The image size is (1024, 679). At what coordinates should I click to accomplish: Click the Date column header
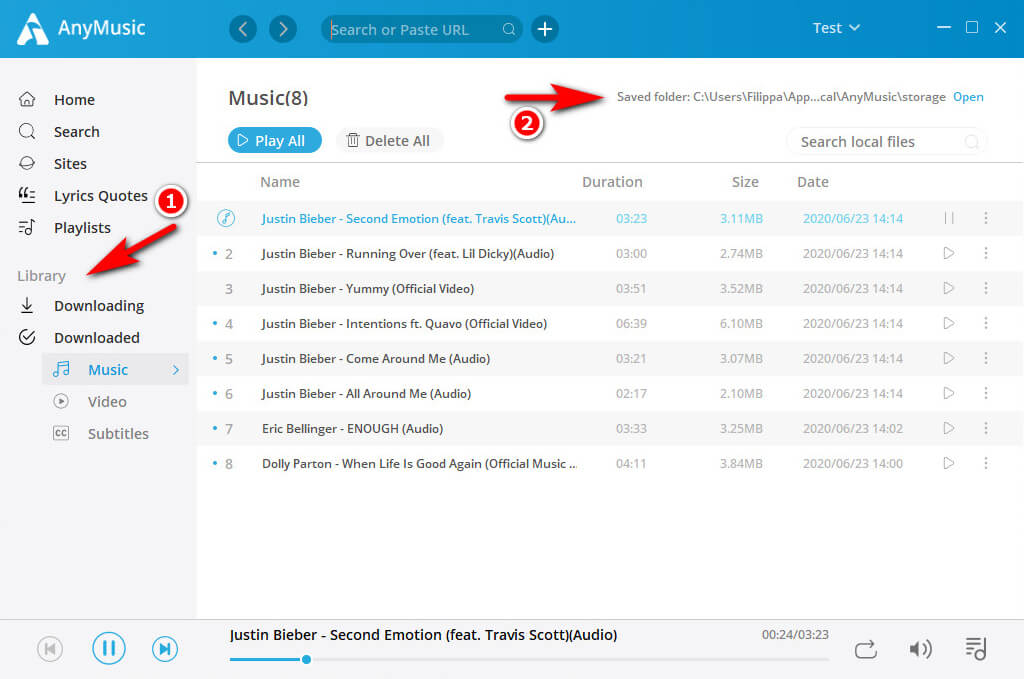click(x=812, y=182)
